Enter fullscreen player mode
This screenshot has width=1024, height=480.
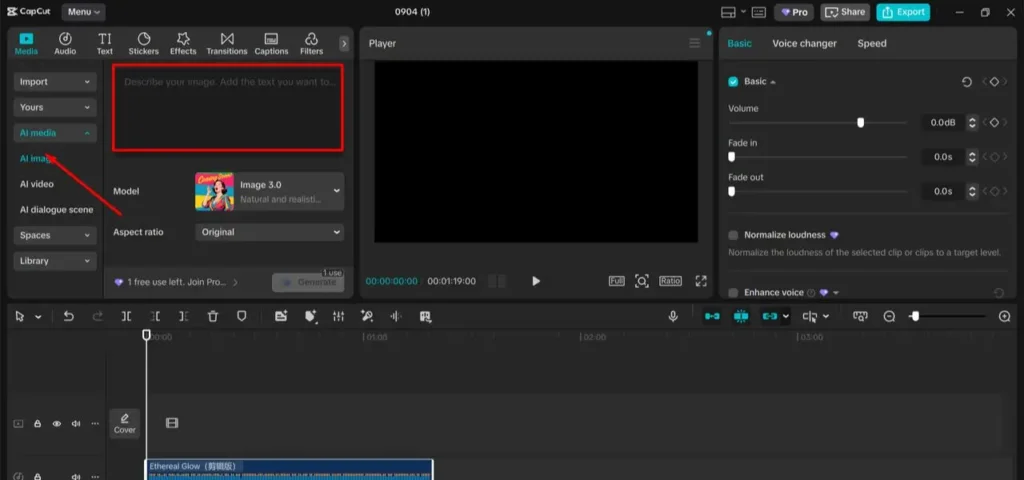[701, 281]
